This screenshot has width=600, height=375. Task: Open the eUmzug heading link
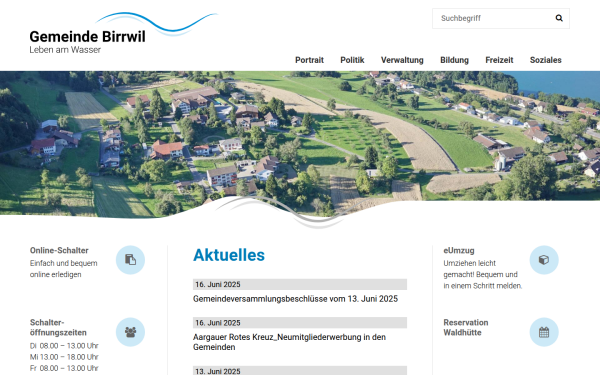[x=459, y=250]
